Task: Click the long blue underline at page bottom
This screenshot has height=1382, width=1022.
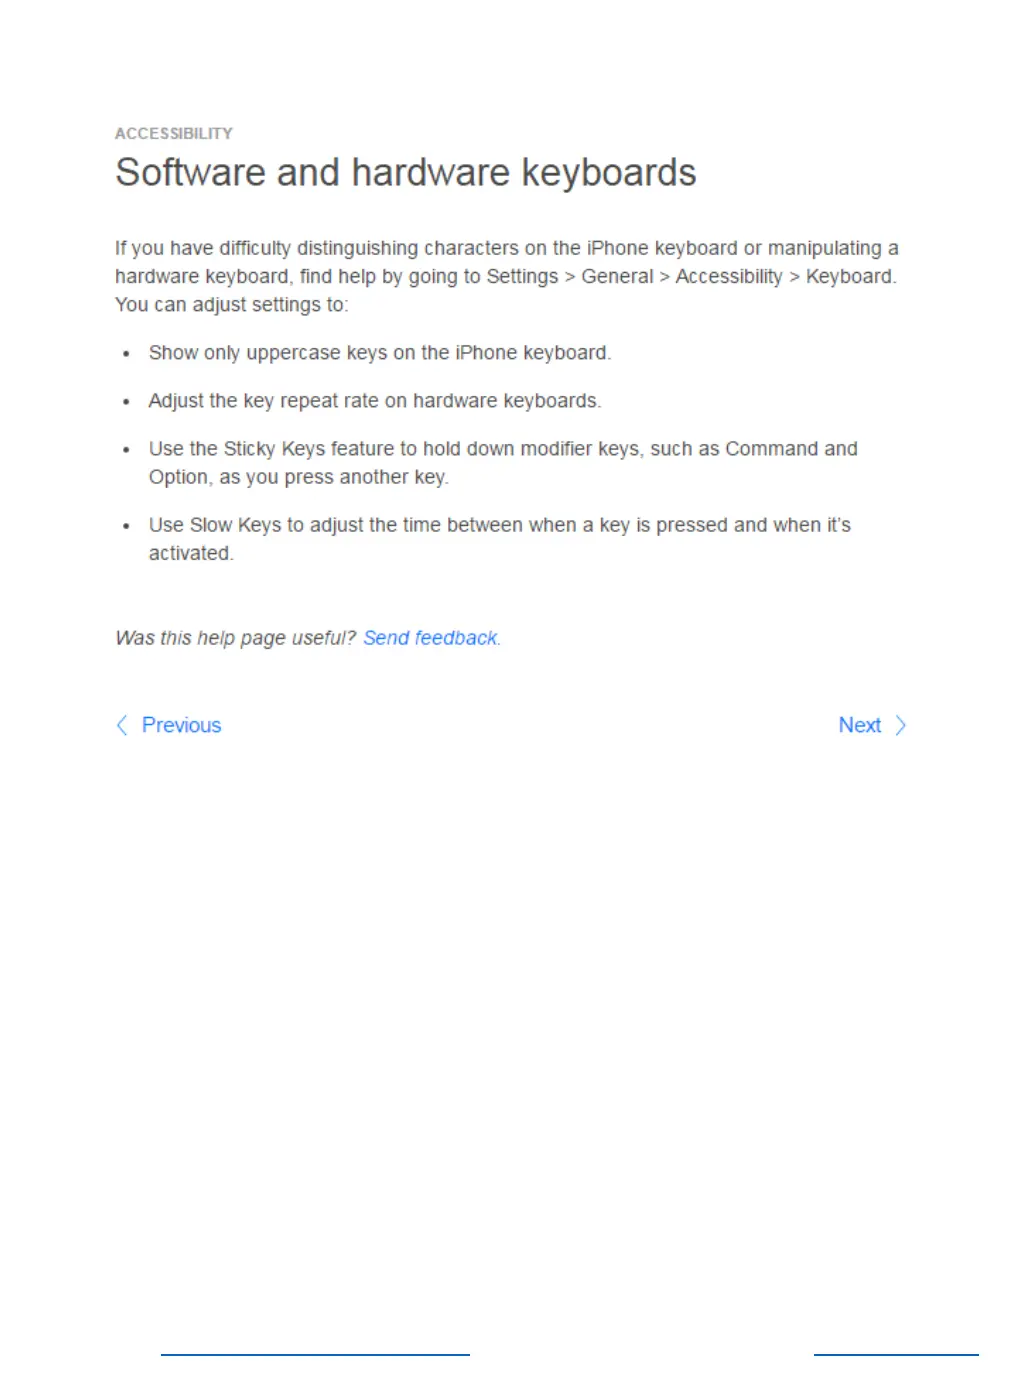Action: pos(315,1355)
